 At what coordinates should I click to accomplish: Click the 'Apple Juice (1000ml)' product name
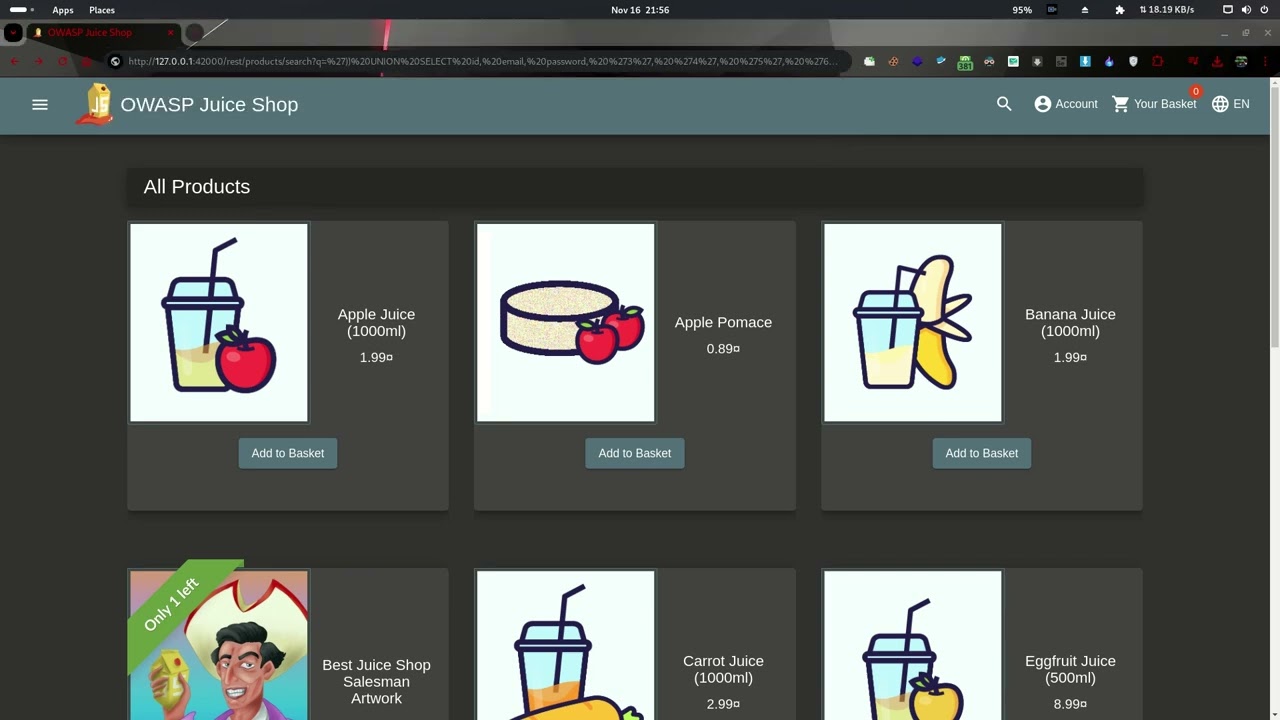coord(376,323)
